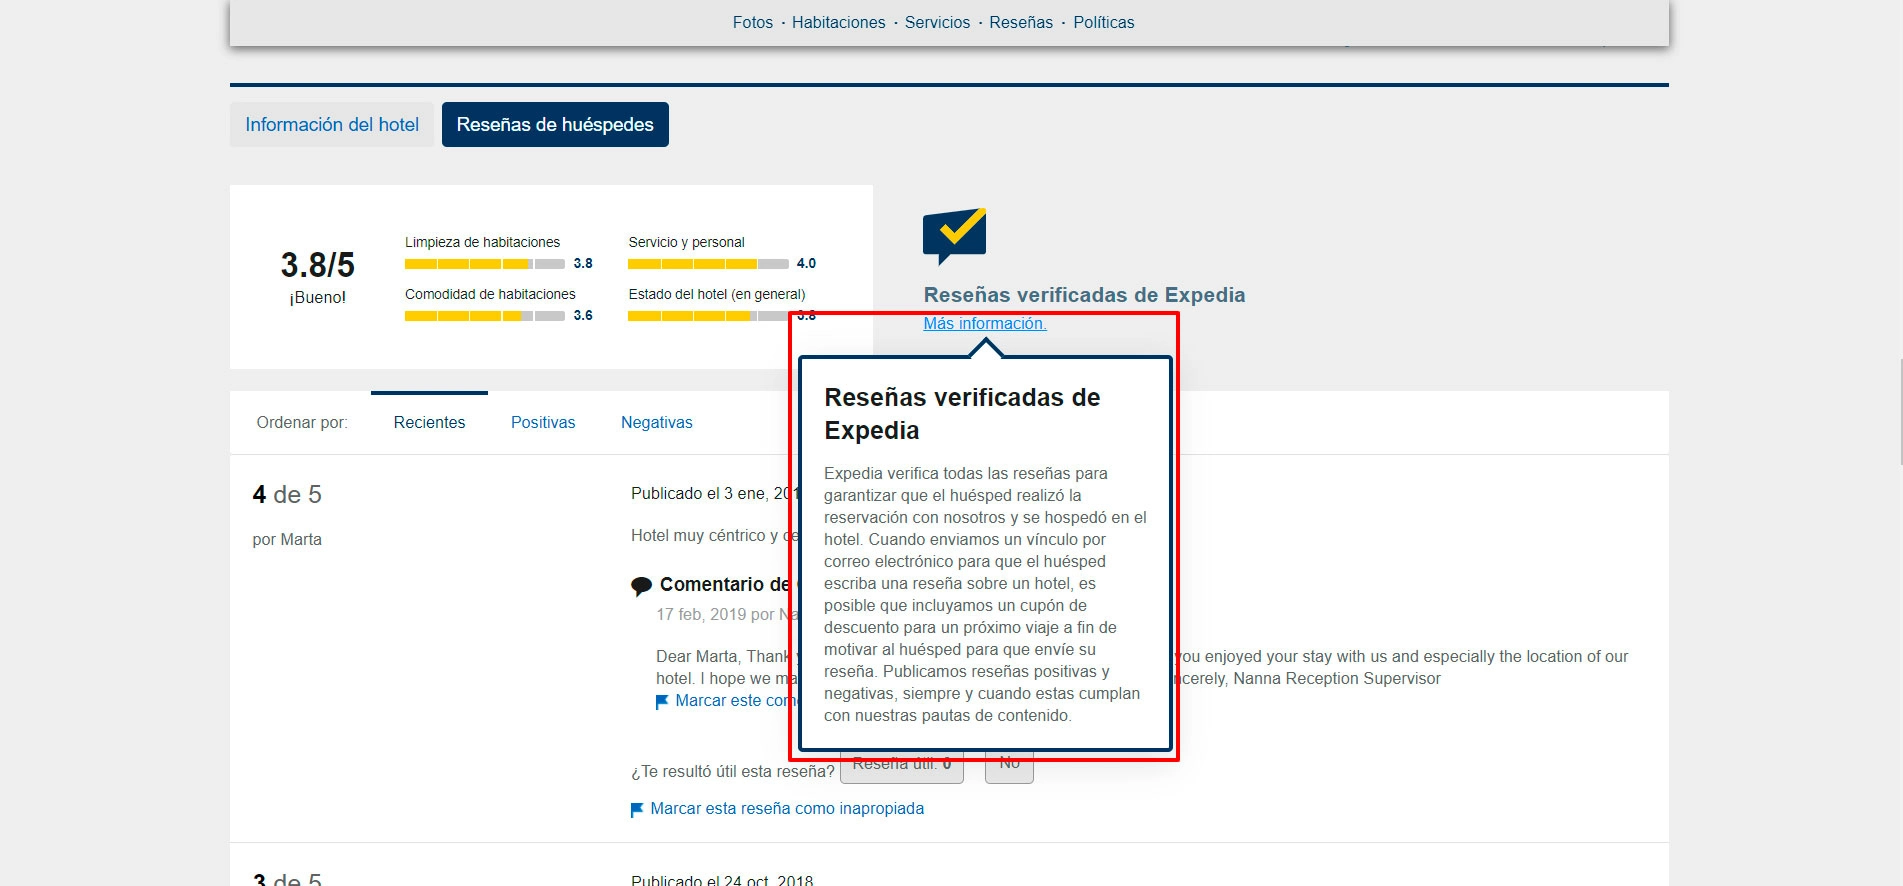Screen dimensions: 1903x886
Task: Click the hotel comment speech bubble icon
Action: tap(641, 586)
